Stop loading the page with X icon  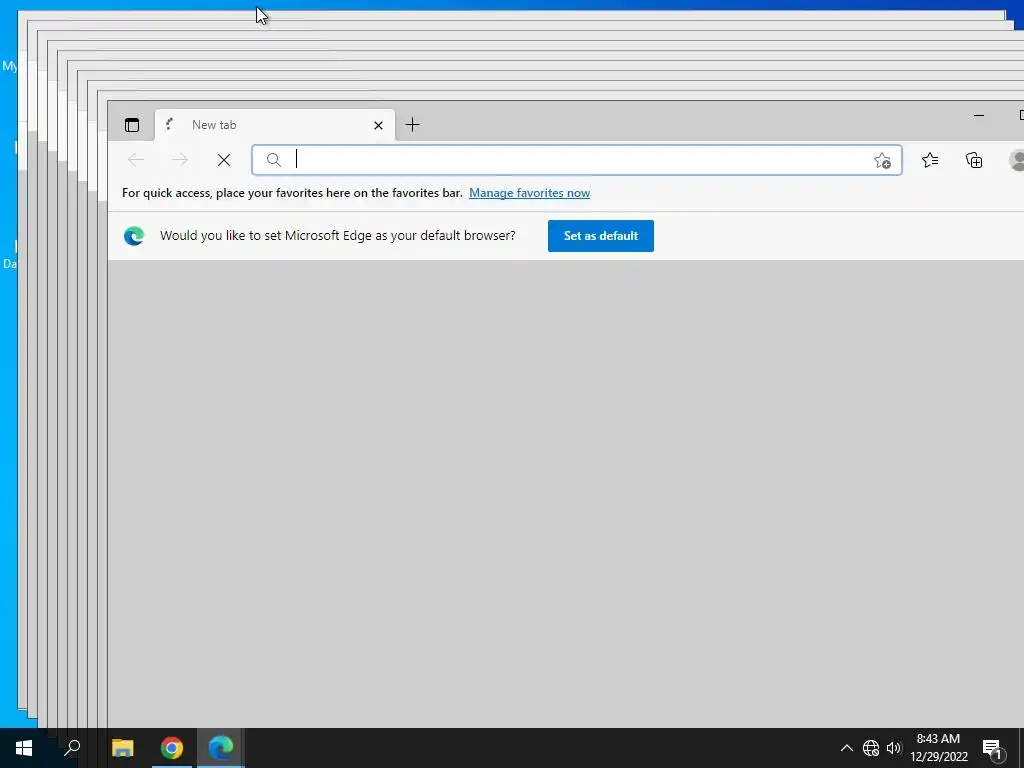pyautogui.click(x=224, y=160)
